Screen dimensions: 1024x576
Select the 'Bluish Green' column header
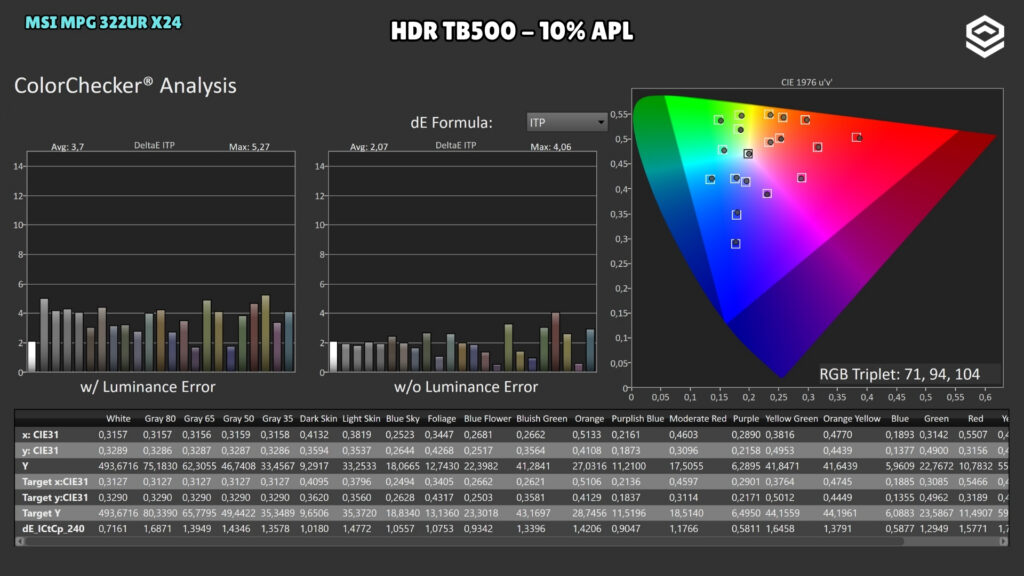(541, 419)
